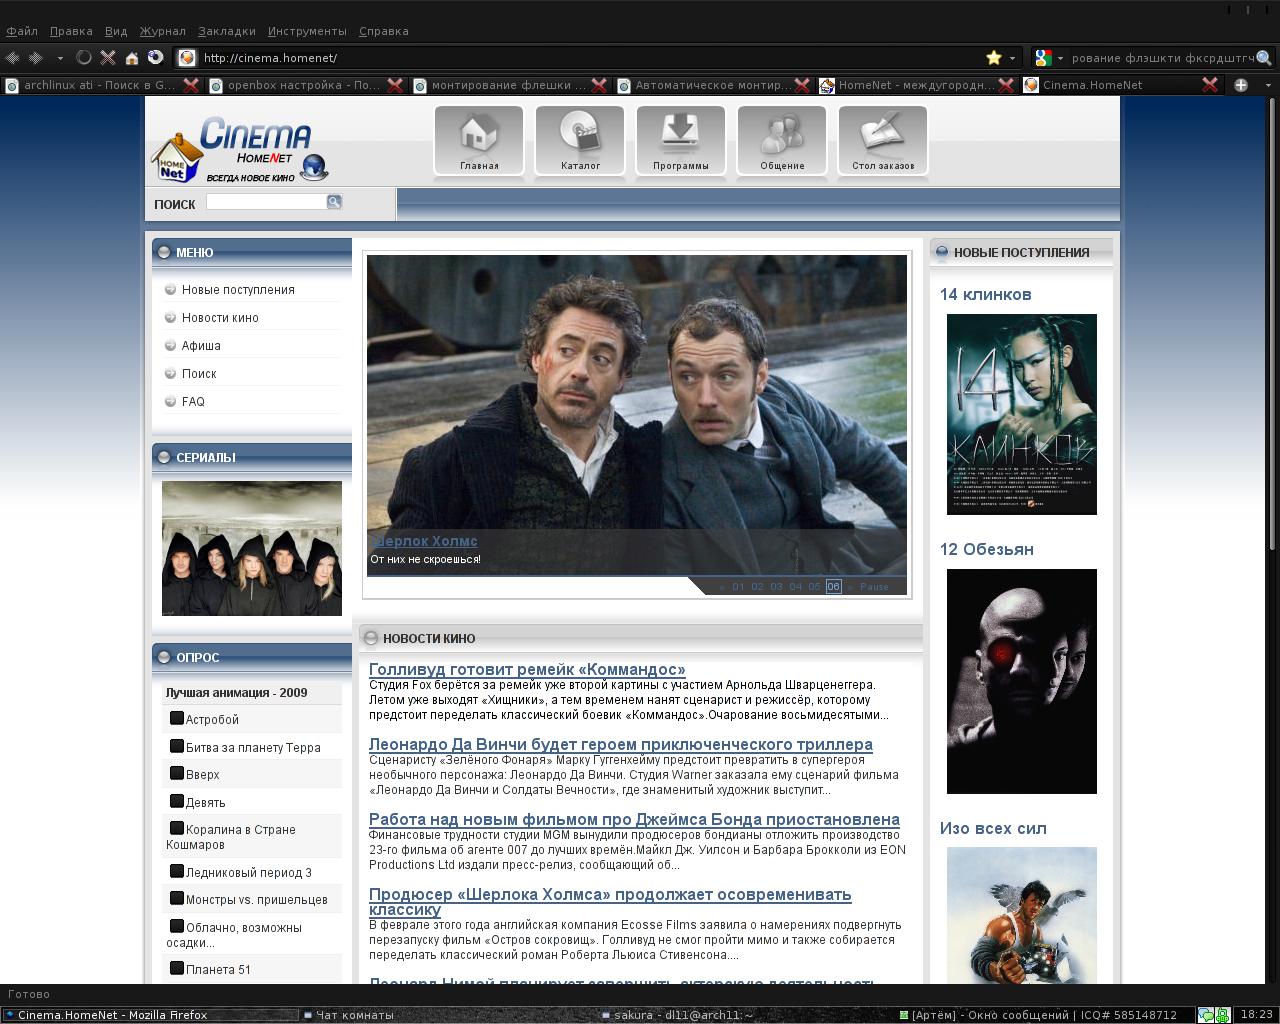Open Главная via the house icon
Viewport: 1280px width, 1024px height.
pyautogui.click(x=479, y=140)
